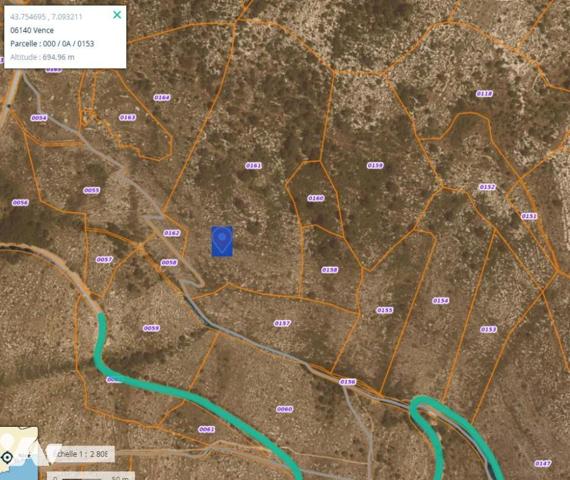Select parcel label 0162
570x480 pixels.
172,233
